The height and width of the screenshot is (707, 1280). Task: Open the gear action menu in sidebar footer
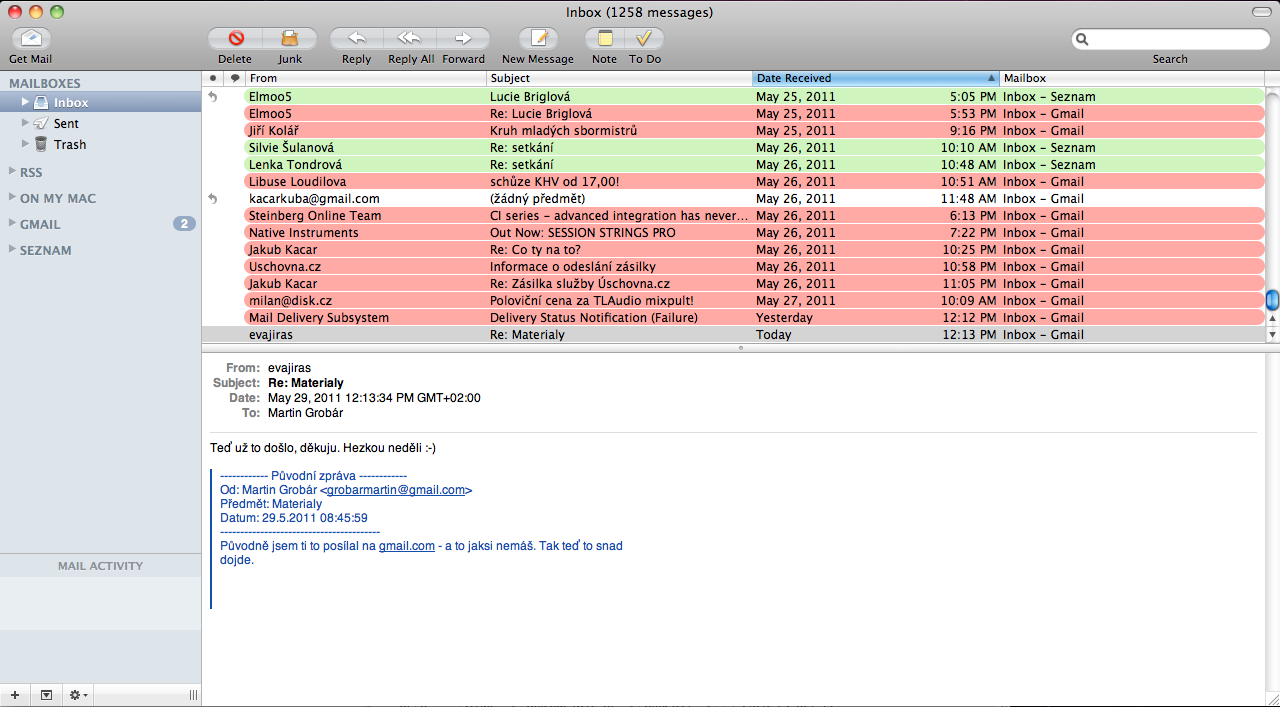tap(77, 694)
